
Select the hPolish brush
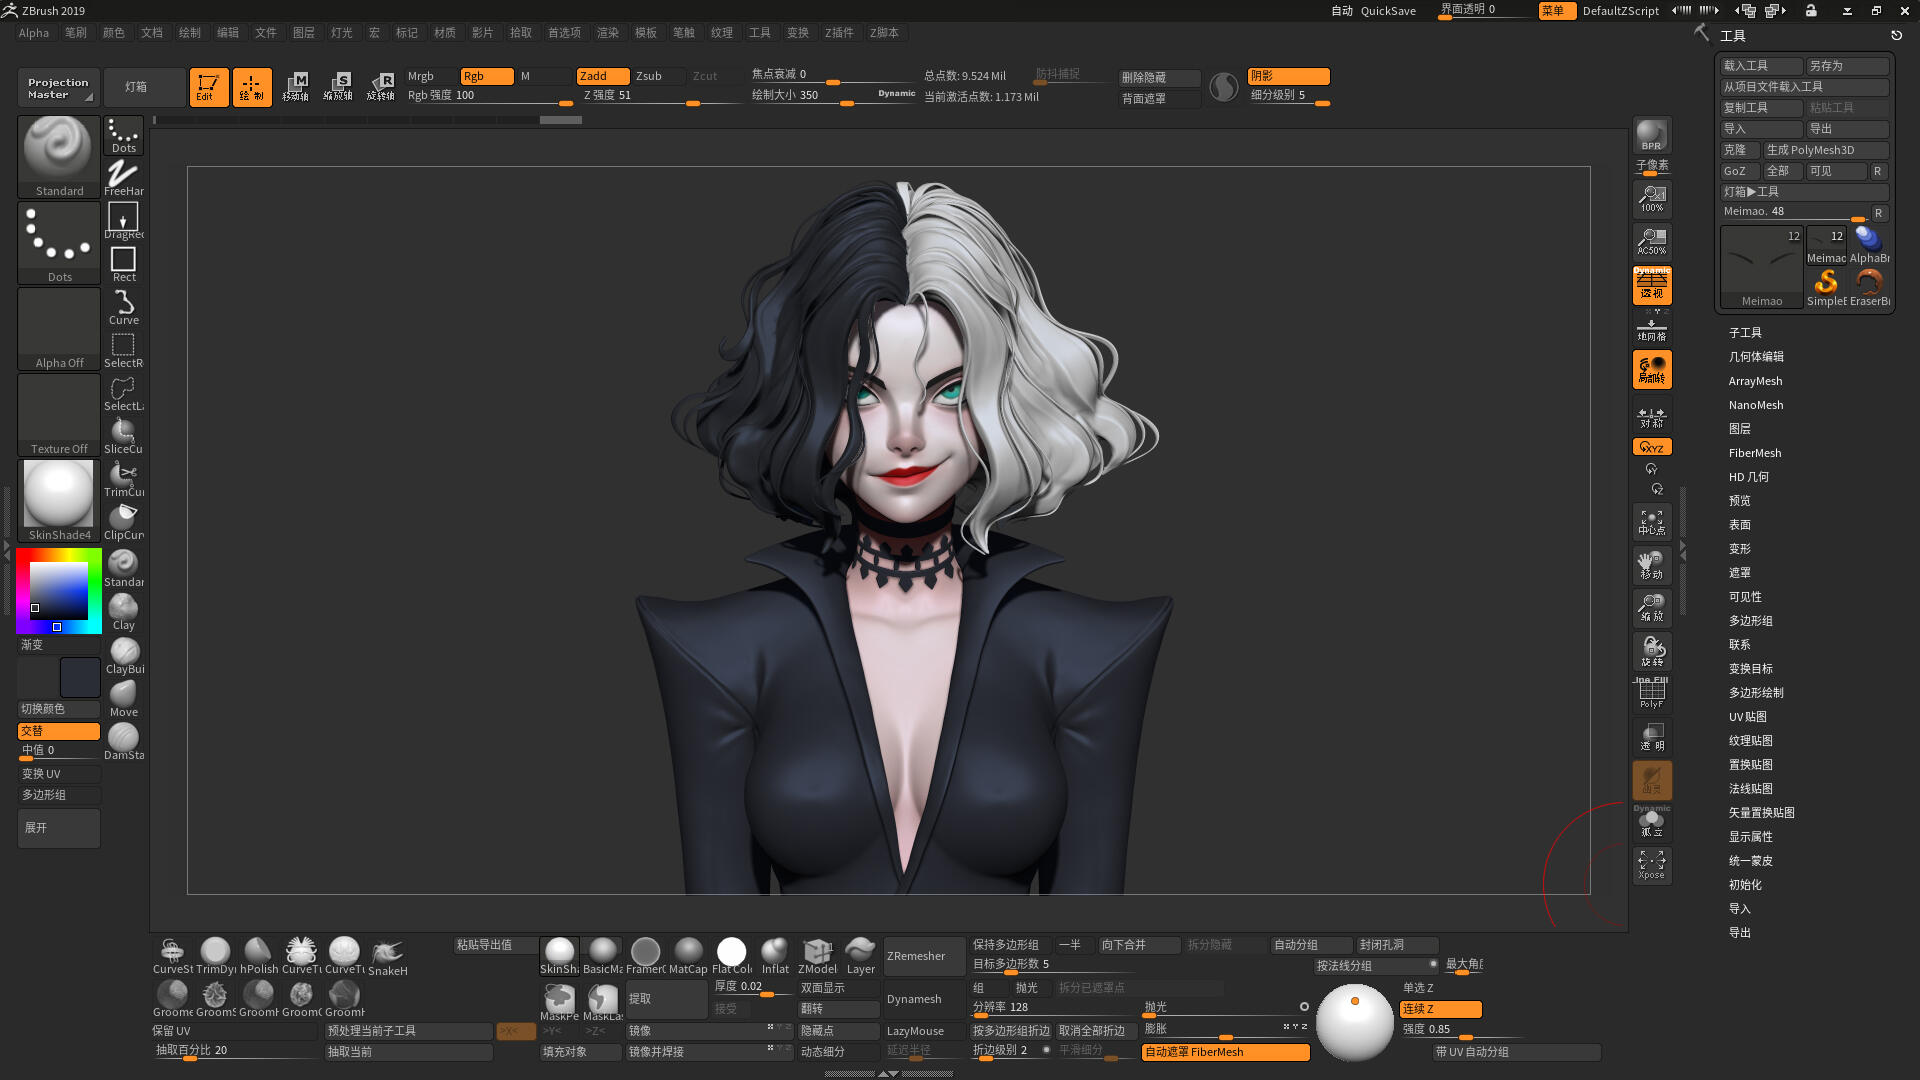pos(258,956)
